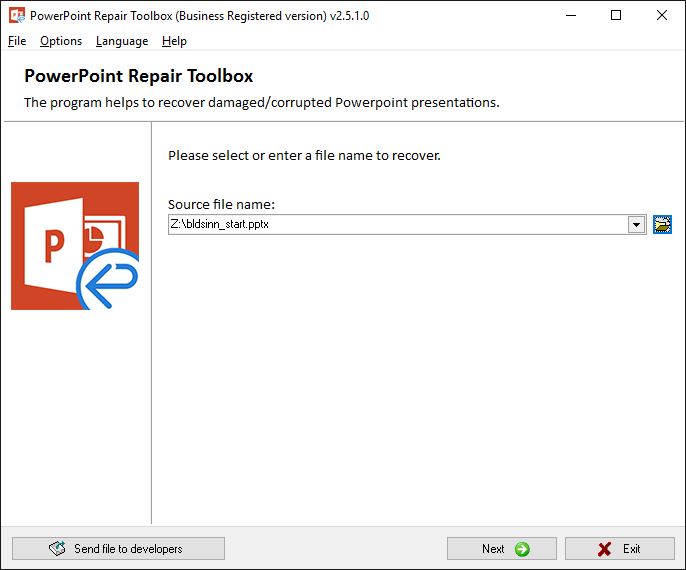686x570 pixels.
Task: Close the PowerPoint Repair Toolbox window
Action: point(662,16)
